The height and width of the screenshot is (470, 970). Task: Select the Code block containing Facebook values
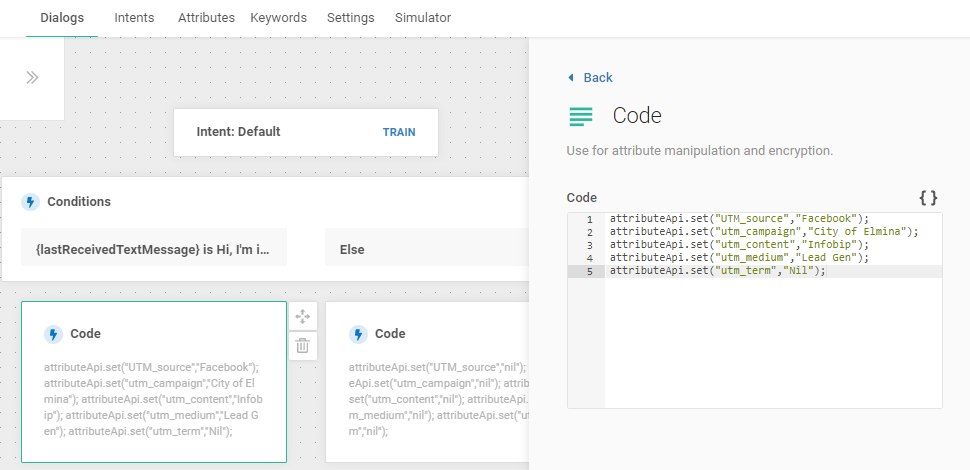[154, 382]
